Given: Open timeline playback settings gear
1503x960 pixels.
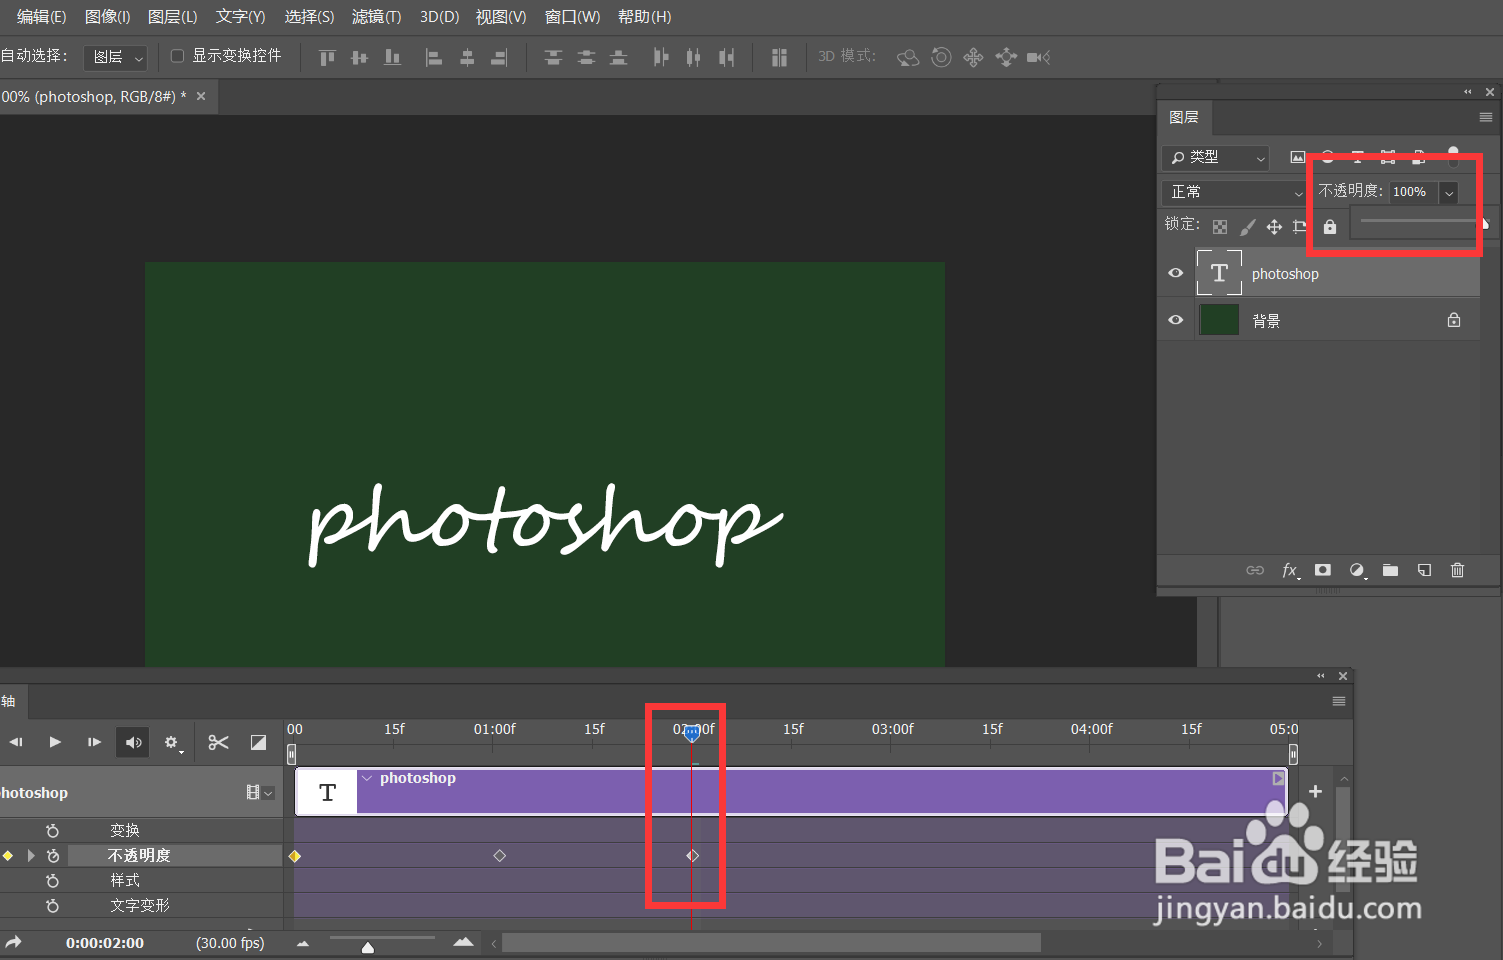Looking at the screenshot, I should pos(172,743).
